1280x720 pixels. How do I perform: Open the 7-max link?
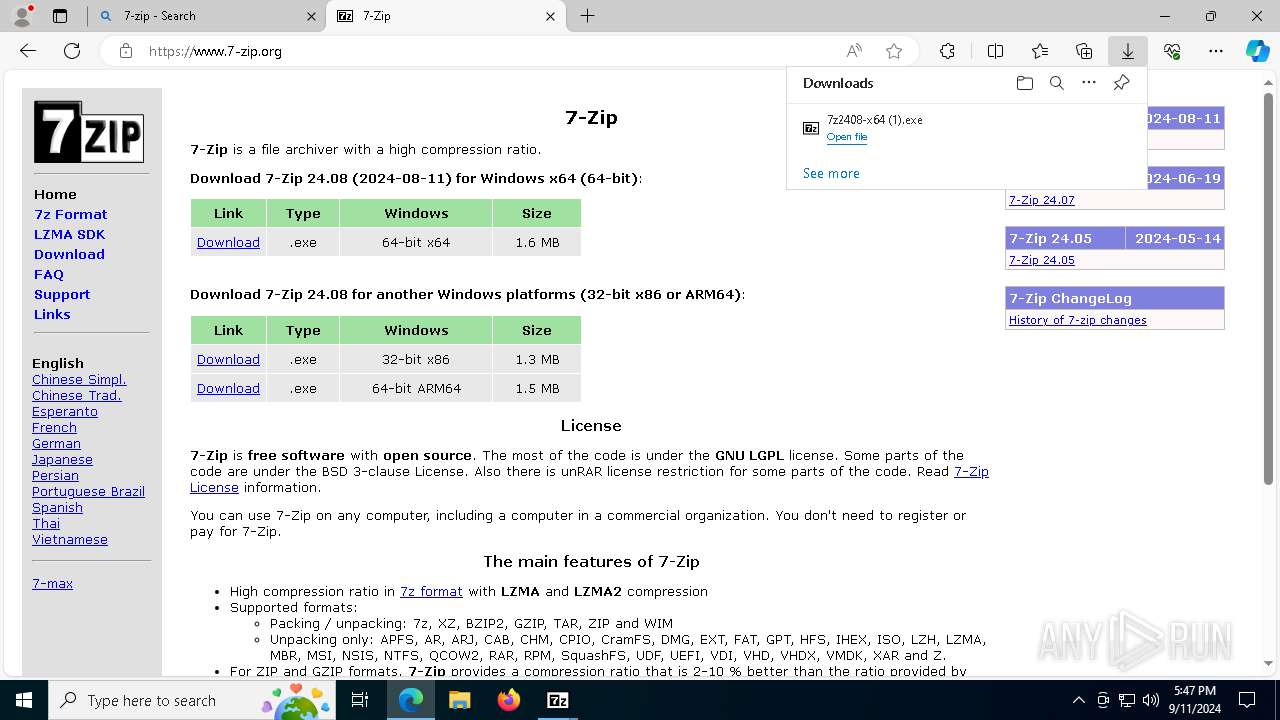tap(52, 583)
